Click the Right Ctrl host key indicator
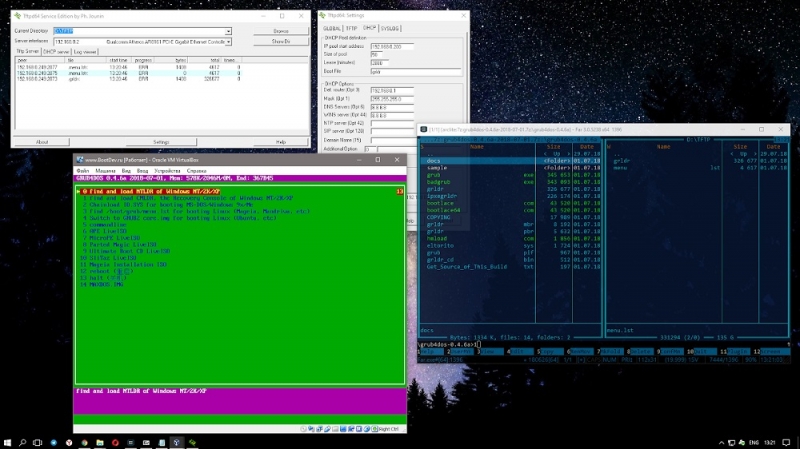800x449 pixels. (389, 429)
